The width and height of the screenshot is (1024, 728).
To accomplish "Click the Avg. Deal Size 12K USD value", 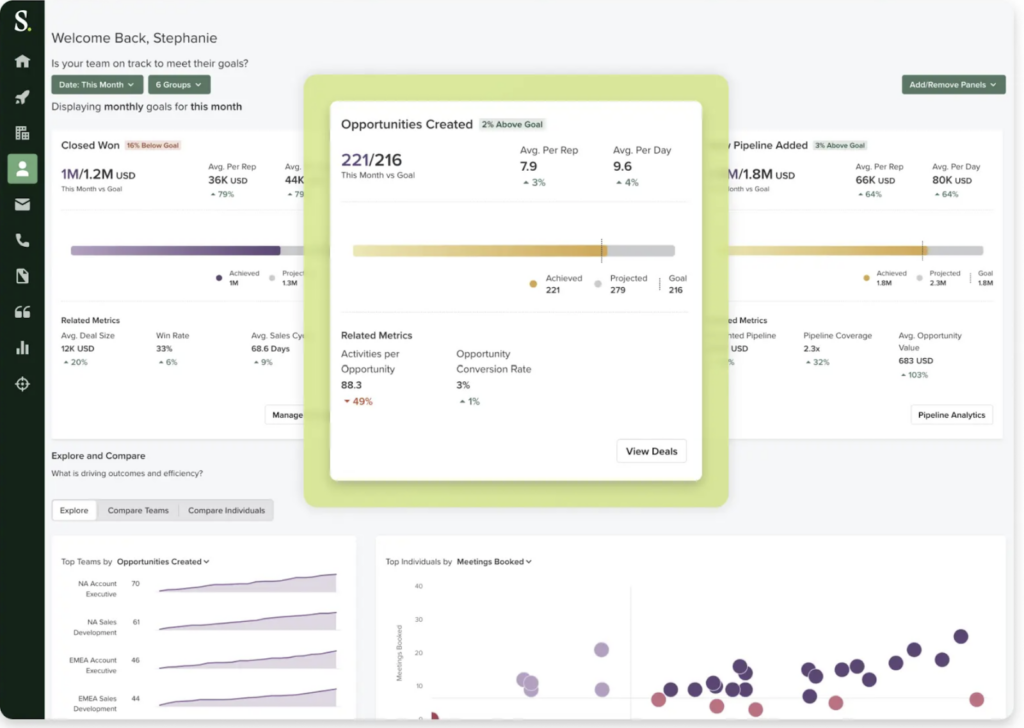I will point(77,349).
